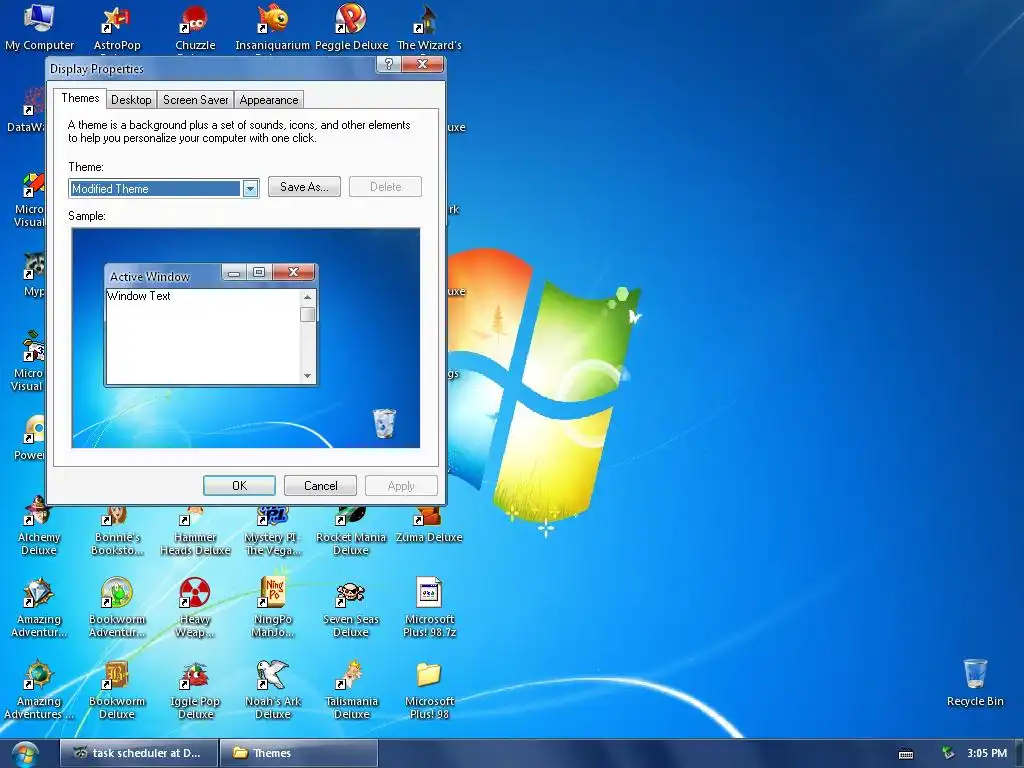Image resolution: width=1024 pixels, height=768 pixels.
Task: Open the Windows Start orb
Action: click(25, 754)
